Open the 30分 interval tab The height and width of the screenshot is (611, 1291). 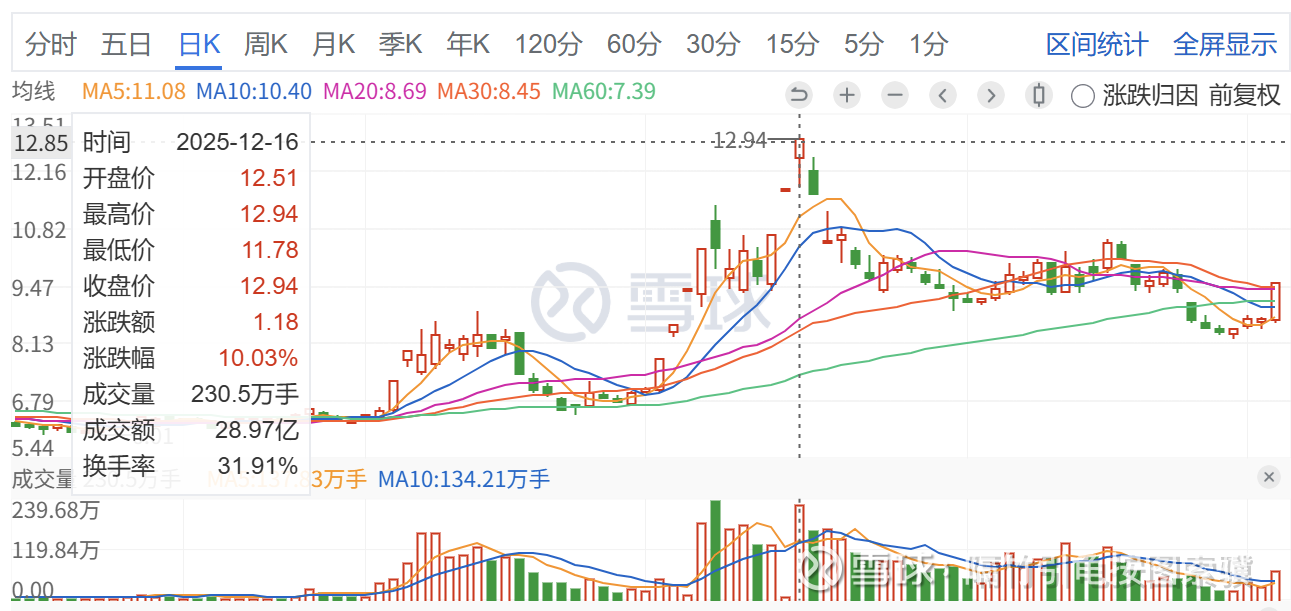713,44
